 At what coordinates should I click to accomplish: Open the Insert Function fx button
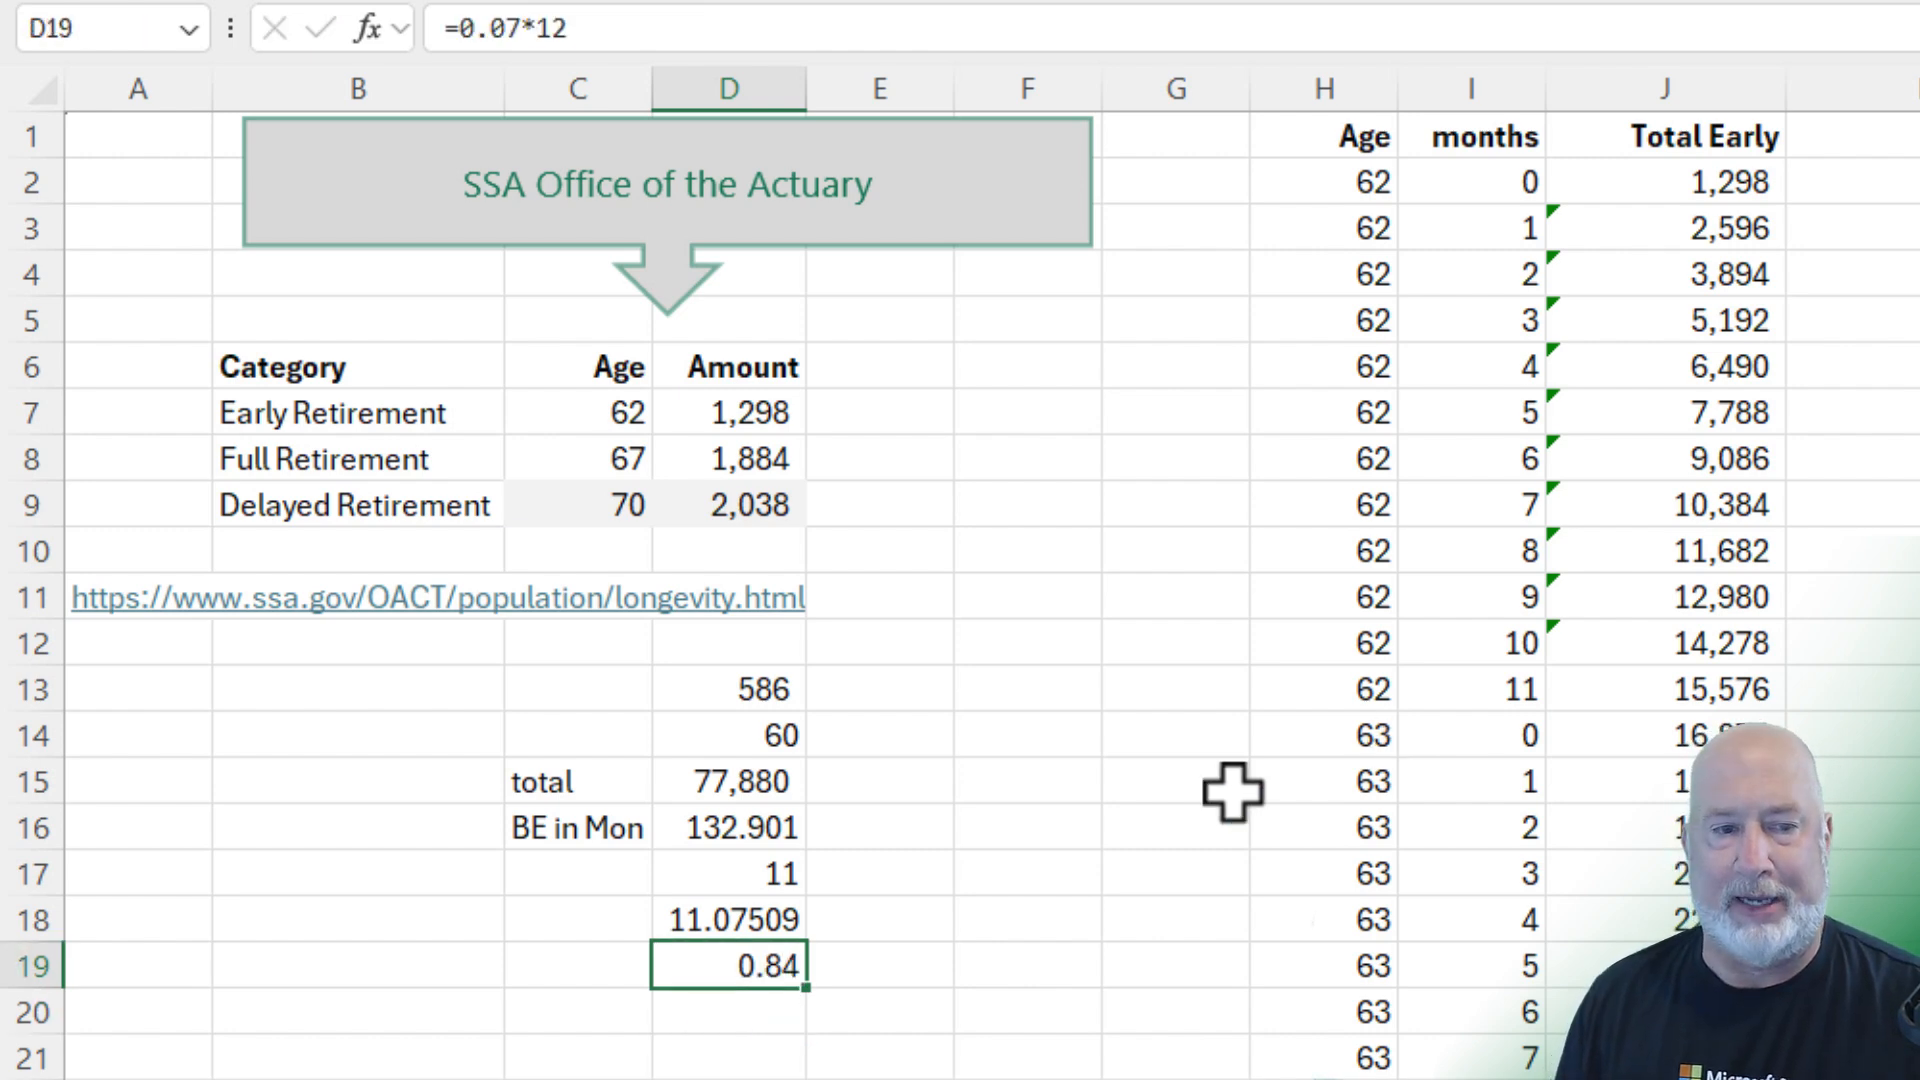coord(367,28)
